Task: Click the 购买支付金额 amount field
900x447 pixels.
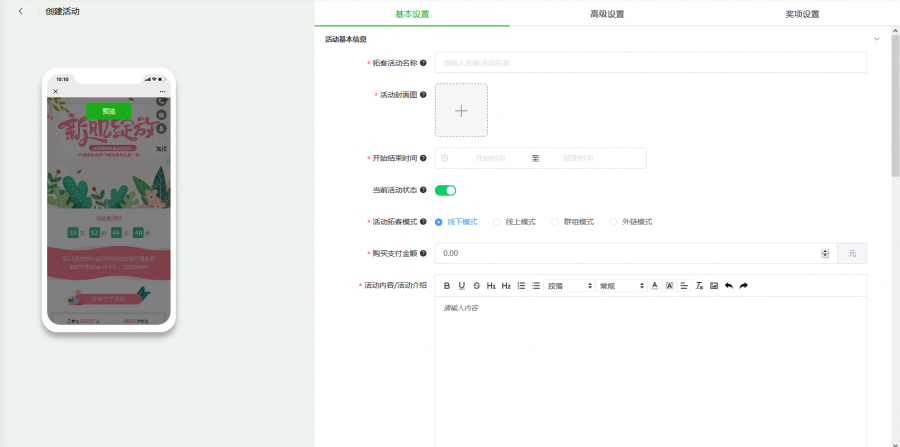Action: tap(636, 253)
